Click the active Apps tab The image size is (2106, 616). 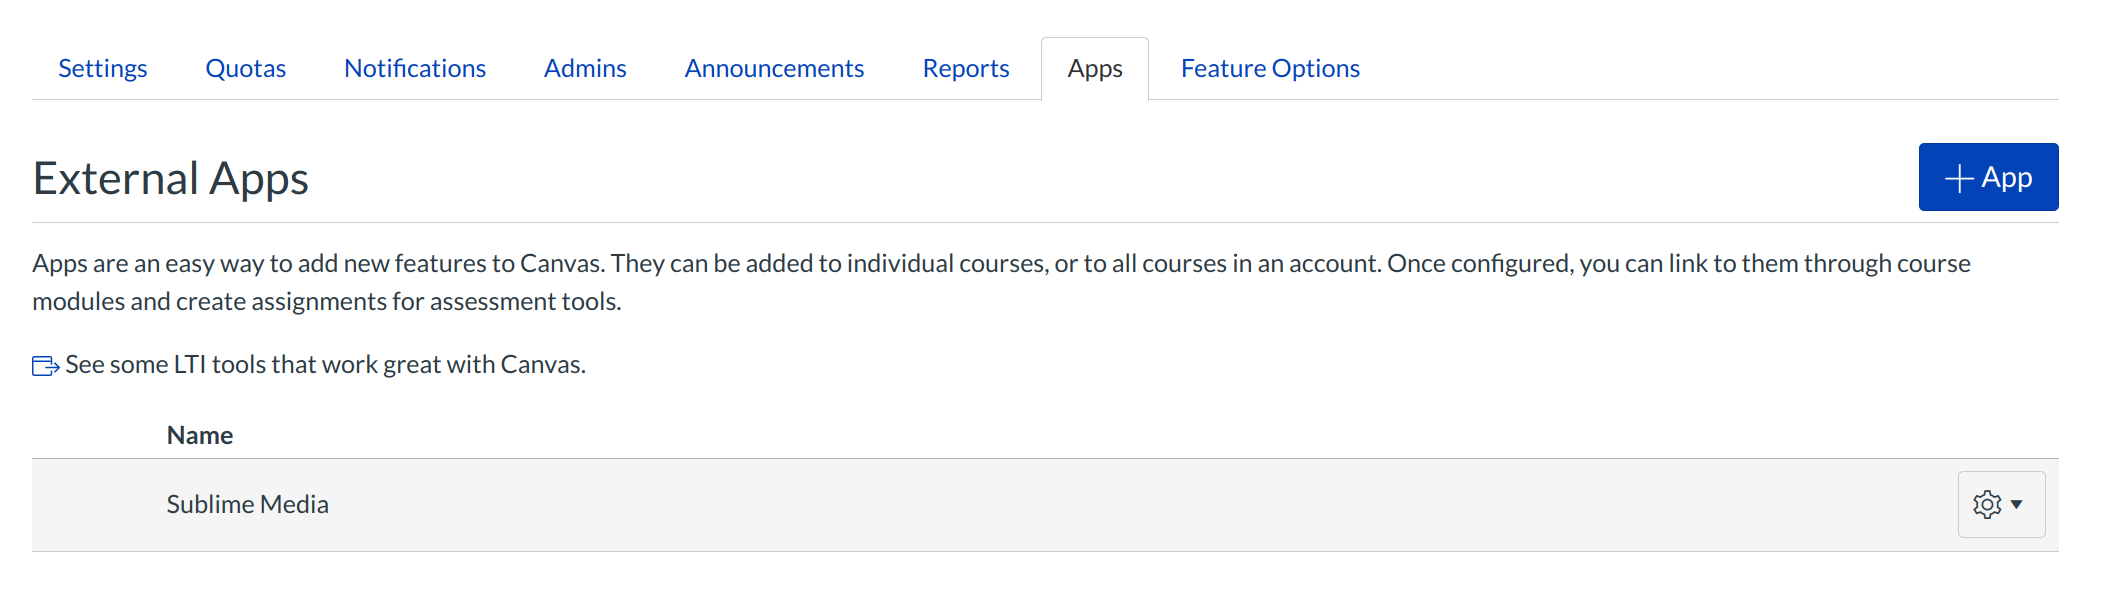tap(1095, 69)
